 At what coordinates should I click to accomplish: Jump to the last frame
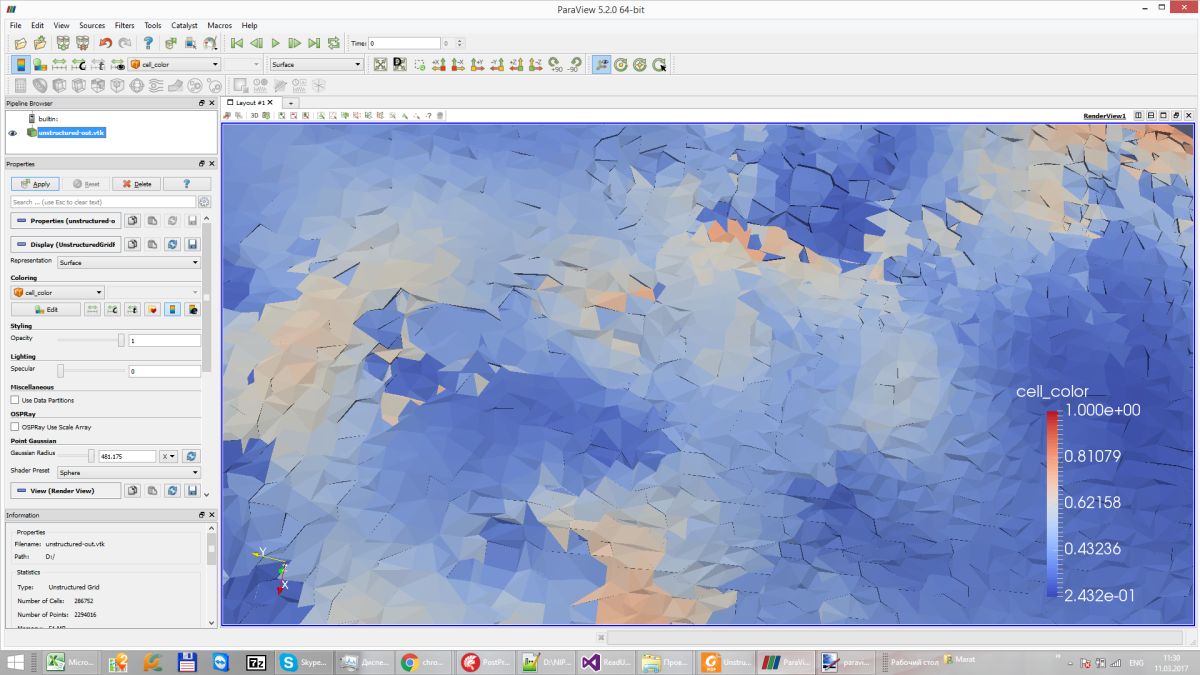pyautogui.click(x=313, y=43)
